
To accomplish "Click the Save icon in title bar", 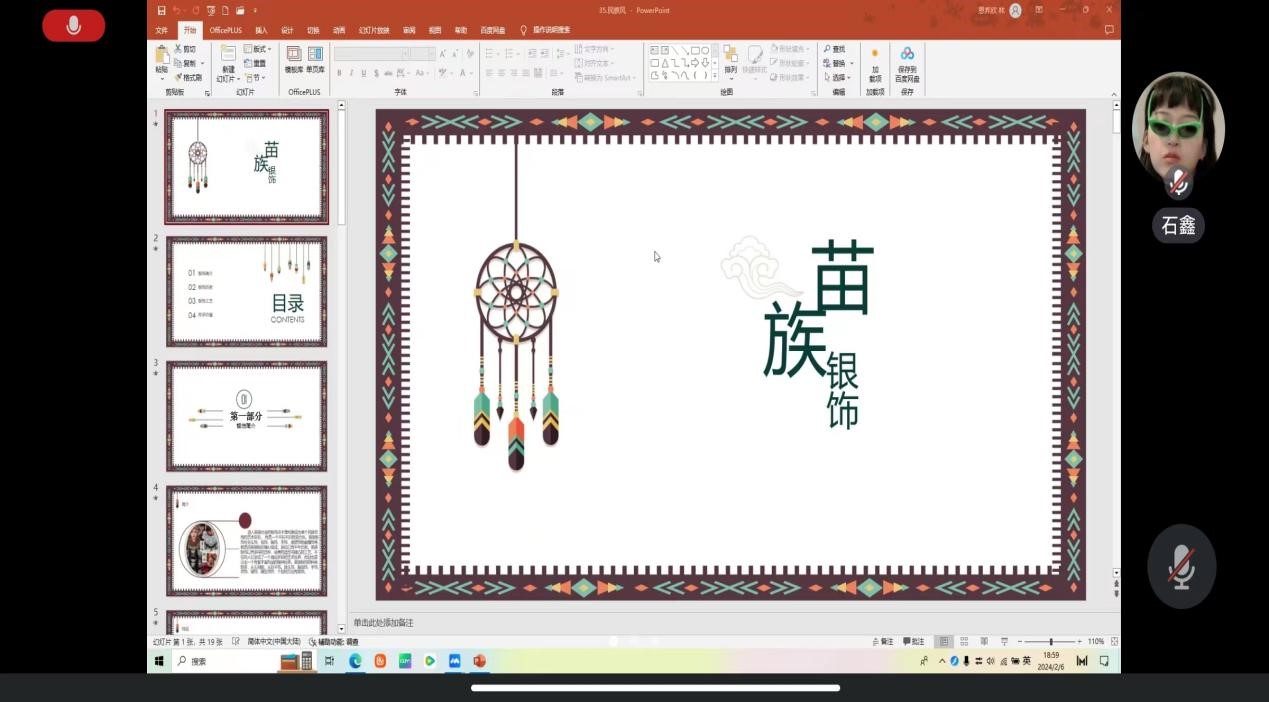I will (x=162, y=10).
